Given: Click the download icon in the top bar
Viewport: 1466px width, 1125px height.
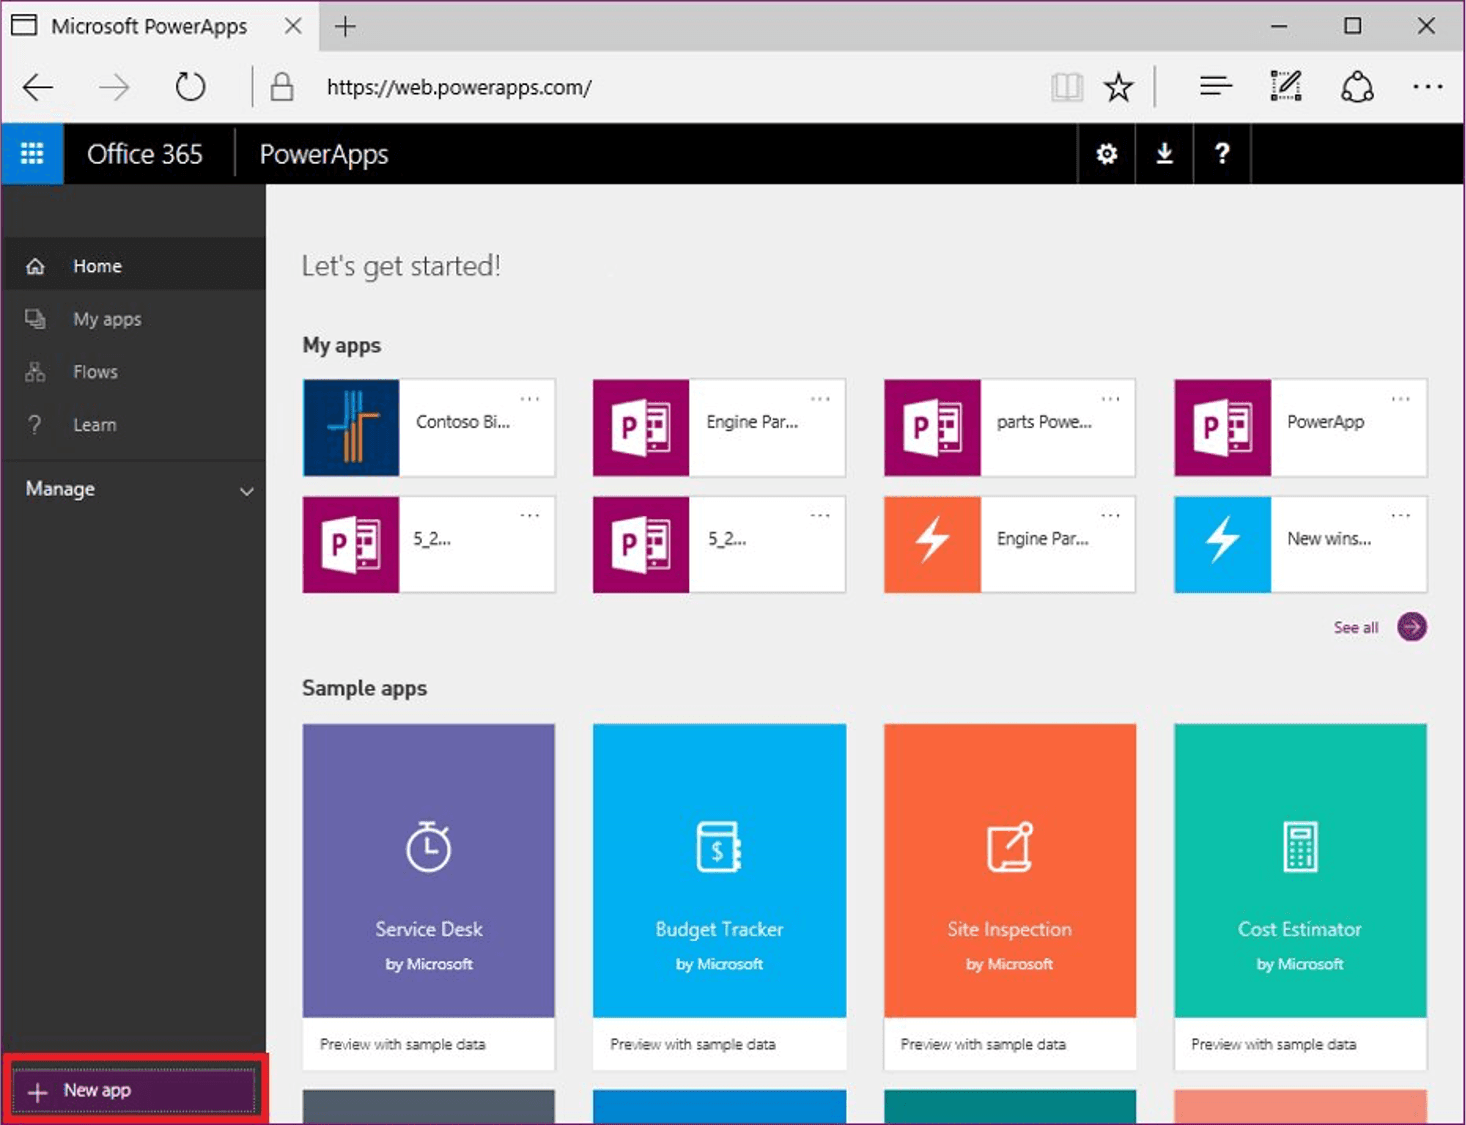Looking at the screenshot, I should [x=1164, y=153].
